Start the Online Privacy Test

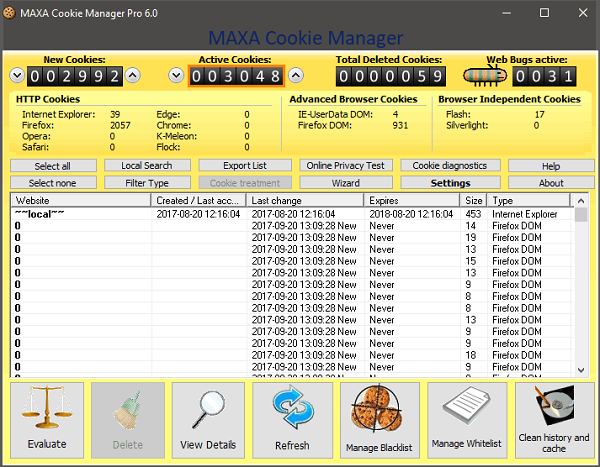346,165
